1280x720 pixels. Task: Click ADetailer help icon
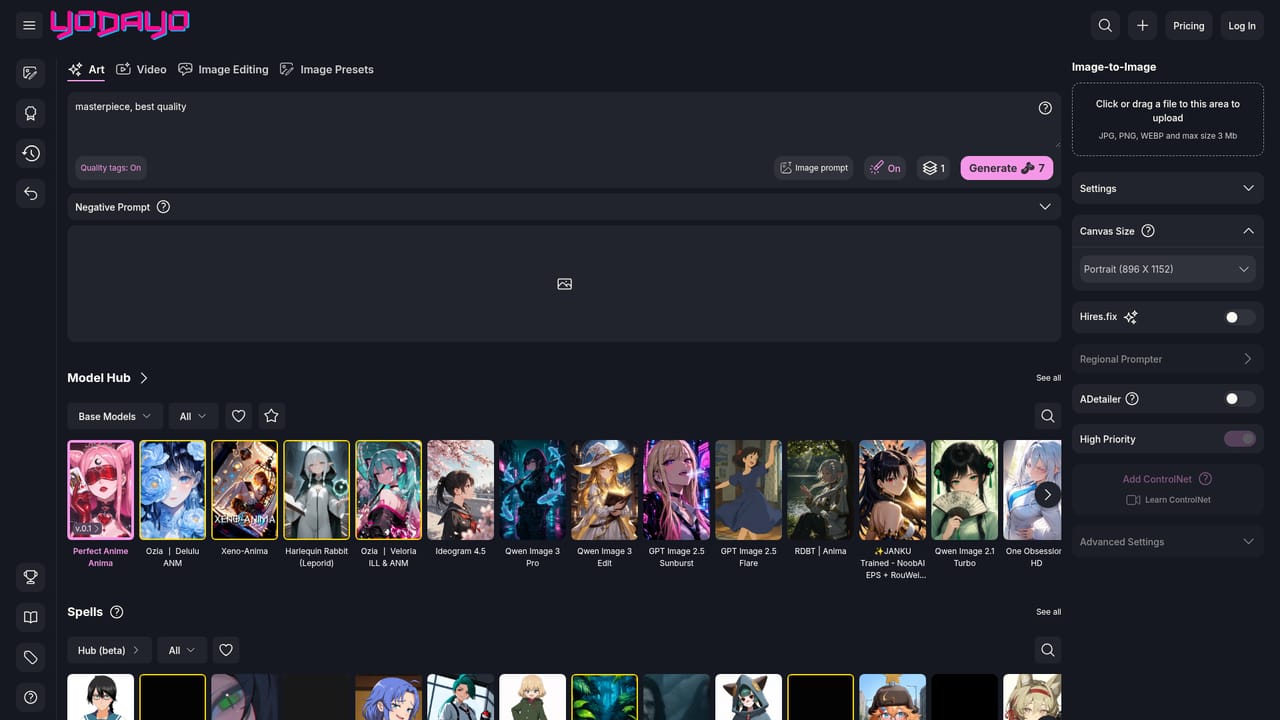pyautogui.click(x=1132, y=399)
